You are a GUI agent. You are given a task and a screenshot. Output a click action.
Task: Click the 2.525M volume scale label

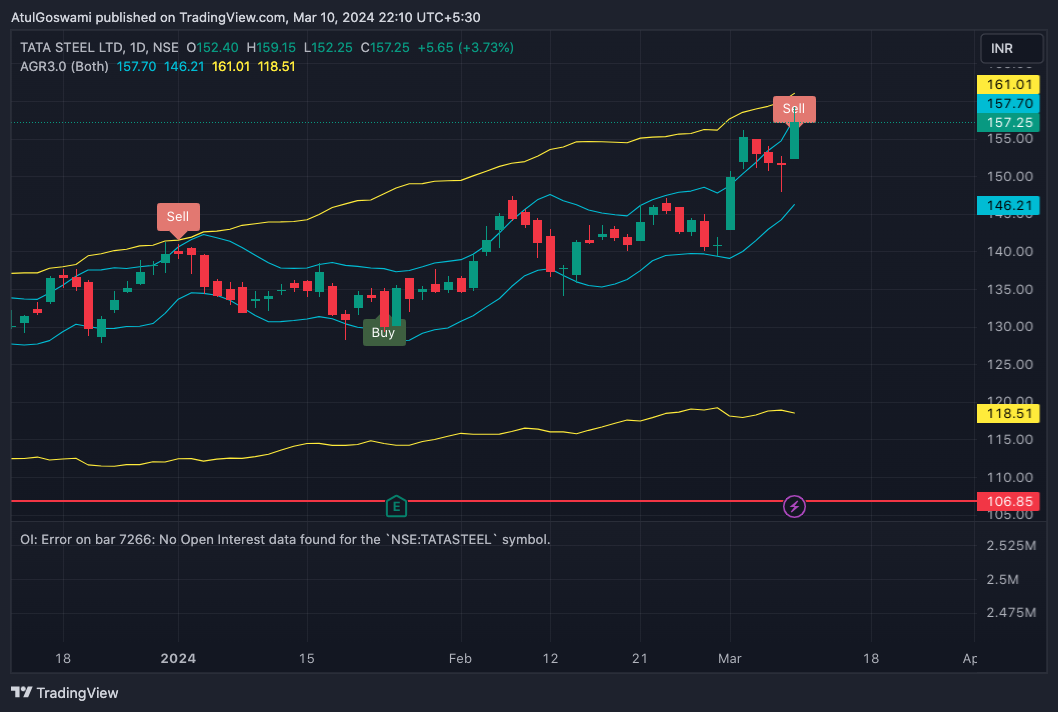point(1011,545)
